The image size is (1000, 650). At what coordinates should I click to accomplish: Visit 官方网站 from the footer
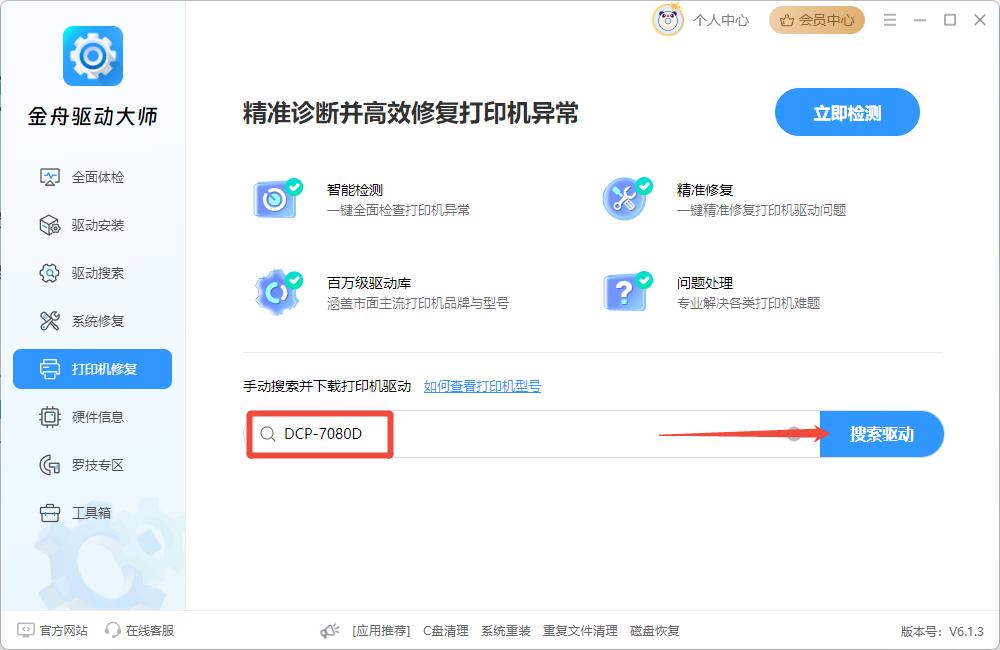(x=54, y=630)
